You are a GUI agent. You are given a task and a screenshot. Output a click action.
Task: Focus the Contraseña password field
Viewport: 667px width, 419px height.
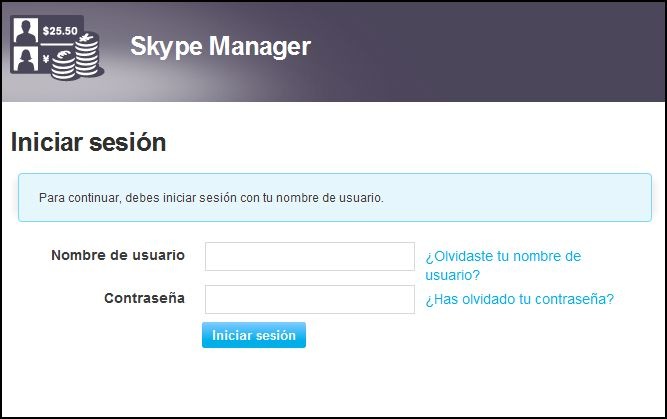[x=309, y=299]
